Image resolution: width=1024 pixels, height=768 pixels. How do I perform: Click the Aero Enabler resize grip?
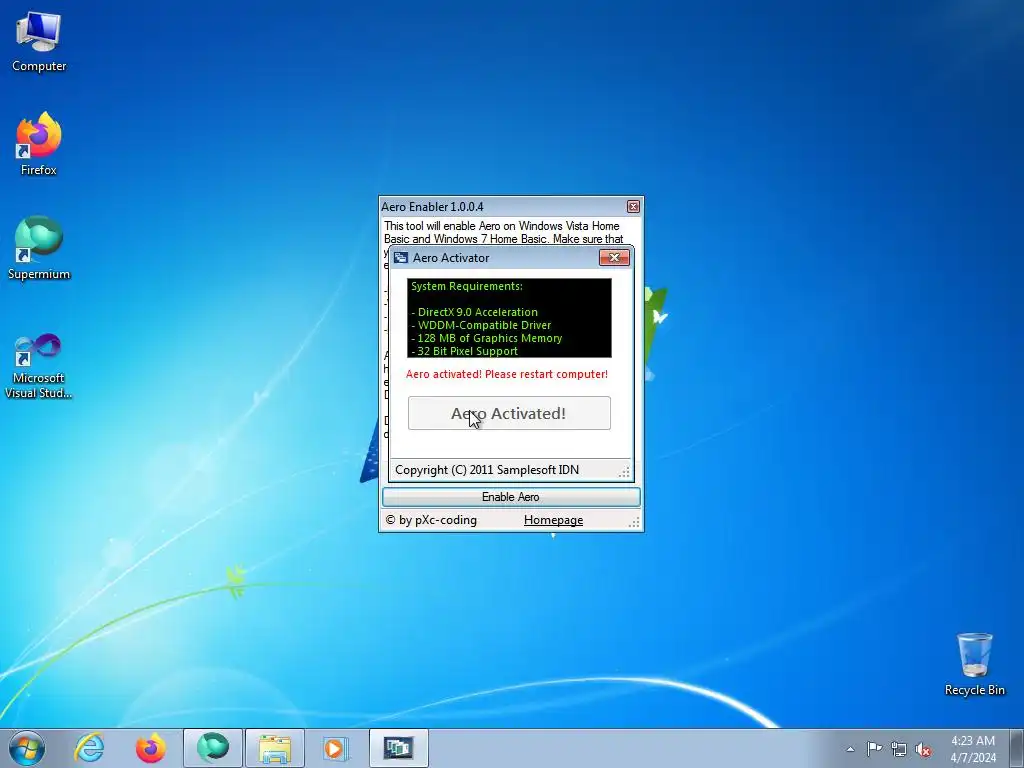pyautogui.click(x=634, y=521)
